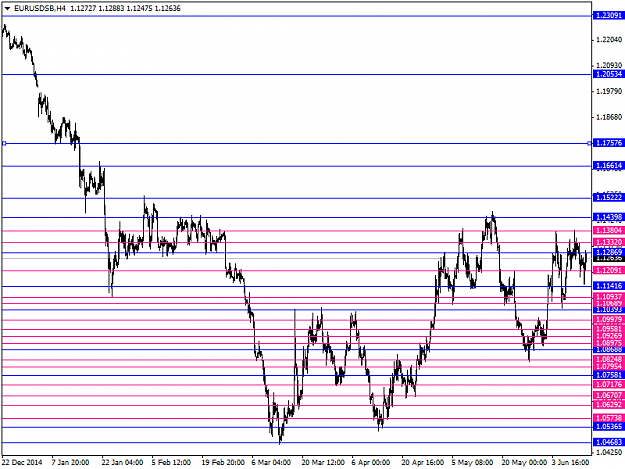Click the 1.07176 pink price label
The width and height of the screenshot is (625, 469).
(x=608, y=385)
